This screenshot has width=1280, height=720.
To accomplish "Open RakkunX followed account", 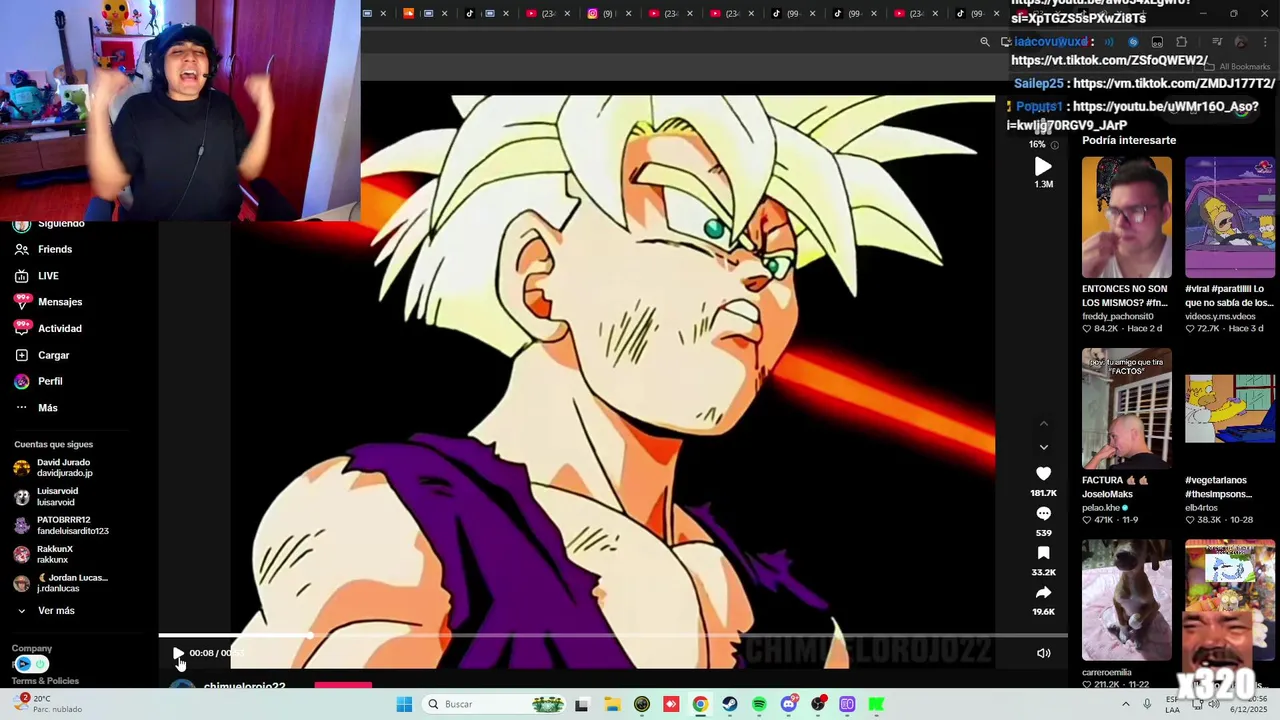I will pos(55,554).
